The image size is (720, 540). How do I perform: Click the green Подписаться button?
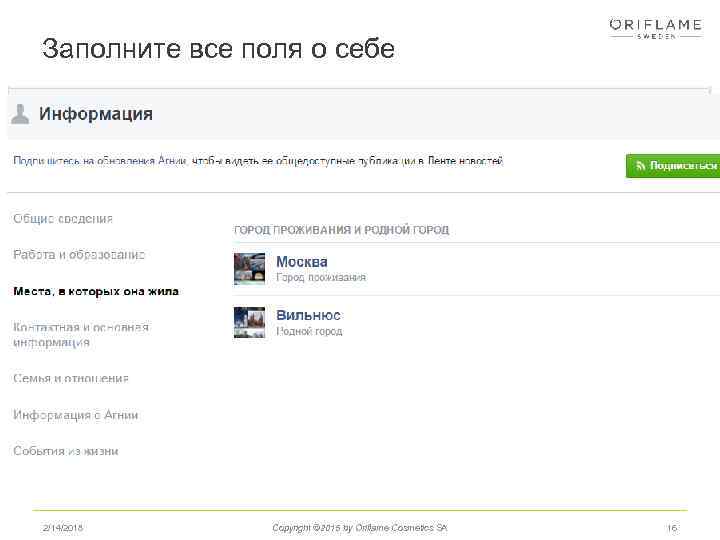673,166
